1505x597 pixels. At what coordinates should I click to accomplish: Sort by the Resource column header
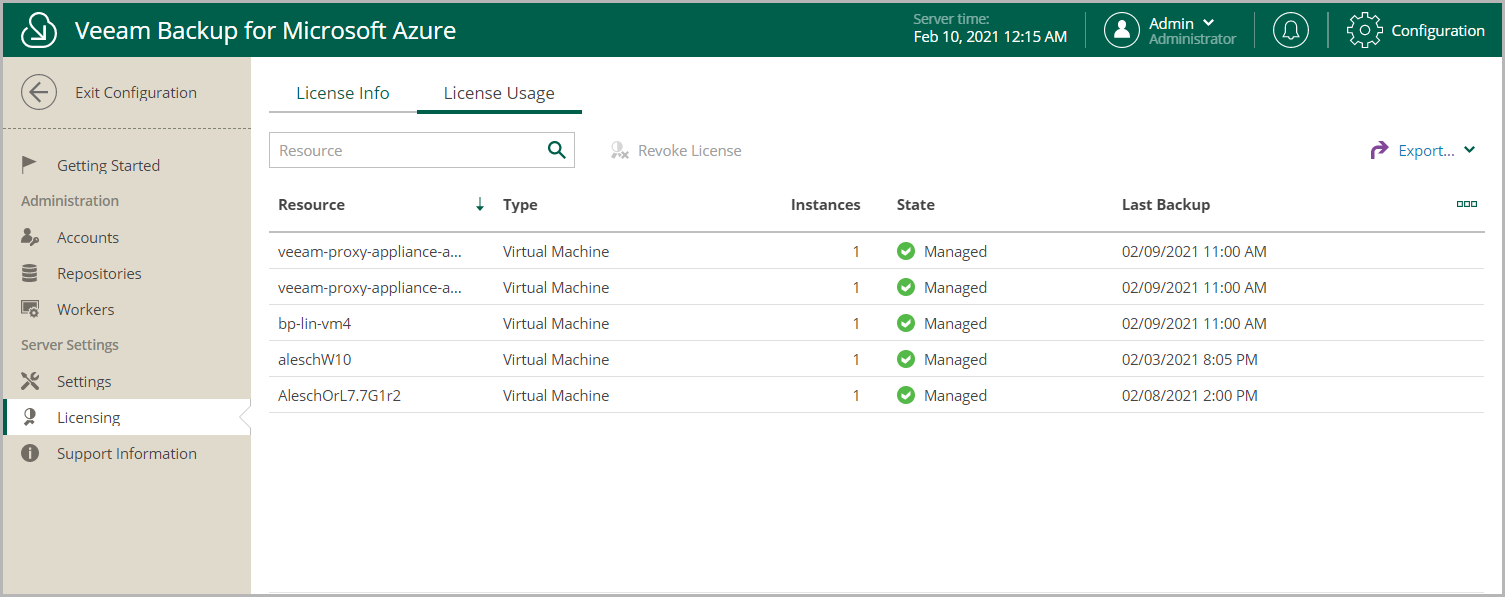[311, 204]
